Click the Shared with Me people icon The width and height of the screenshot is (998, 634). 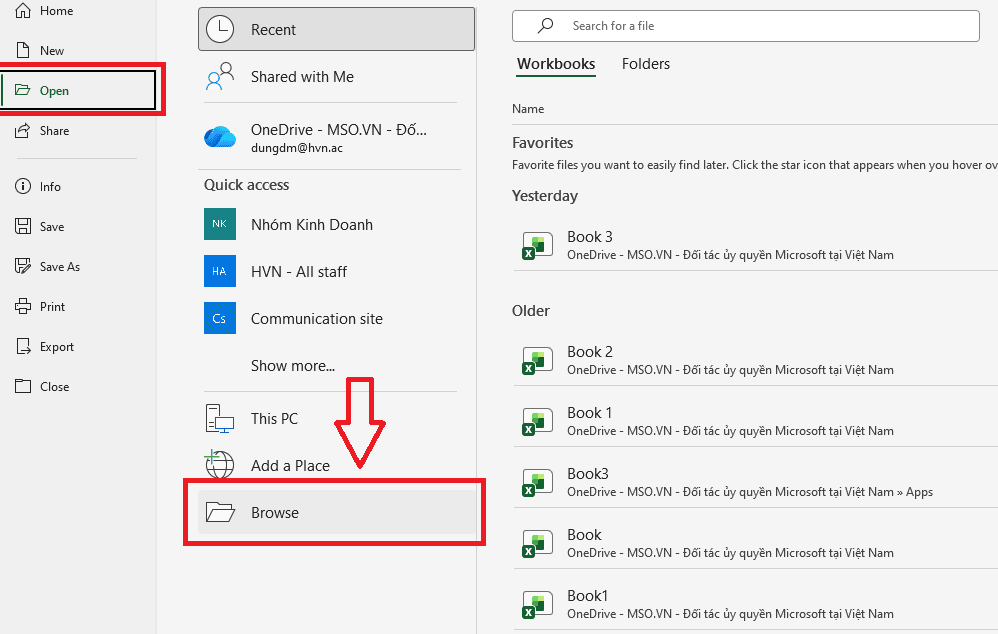(x=220, y=76)
